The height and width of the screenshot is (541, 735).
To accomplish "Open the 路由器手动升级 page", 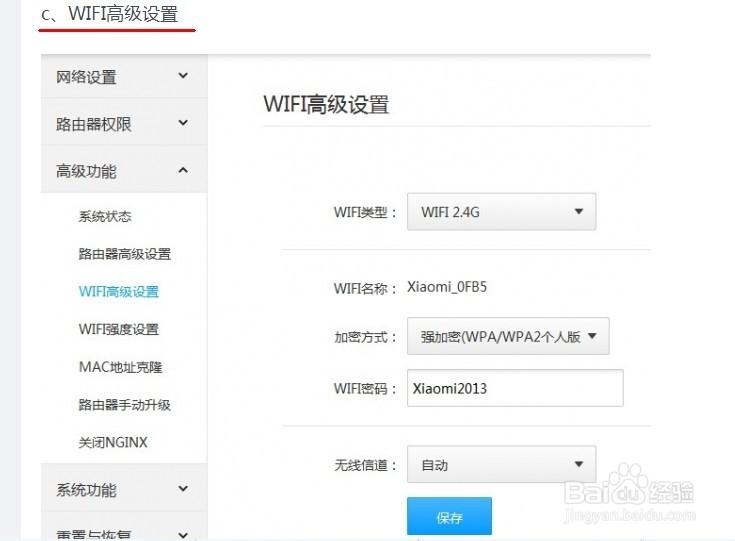I will (125, 405).
